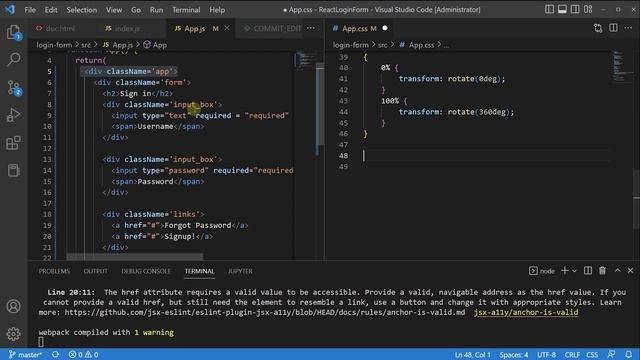Viewport: 640px width, 360px height.
Task: Open the Help menu
Action: tap(217, 9)
